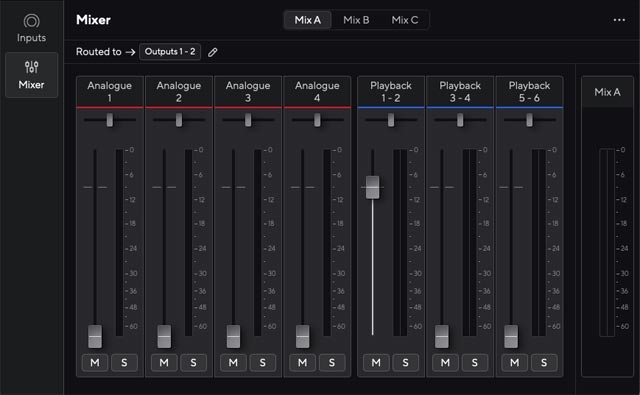This screenshot has width=640, height=395.
Task: Grab the Analogue 2 volume fader handle
Action: [164, 336]
